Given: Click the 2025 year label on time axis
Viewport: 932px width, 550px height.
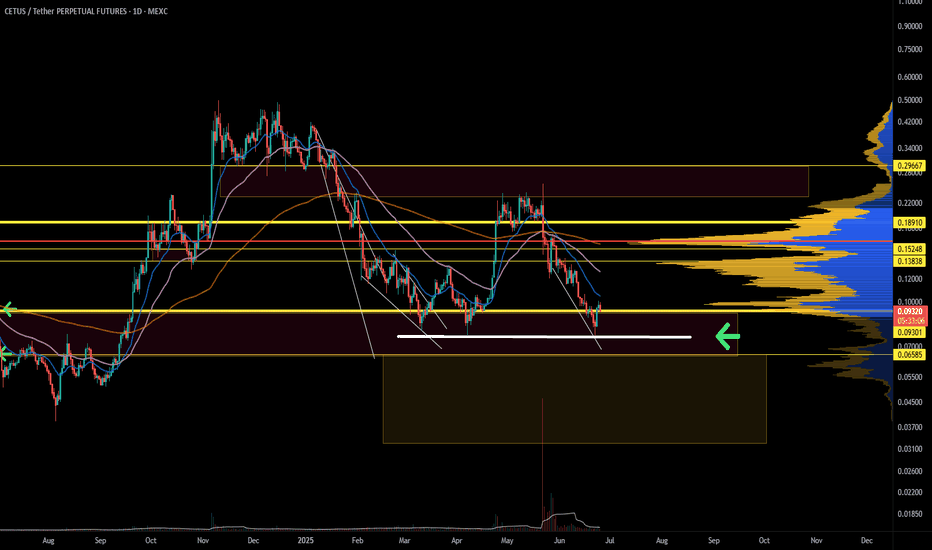Looking at the screenshot, I should pos(306,540).
